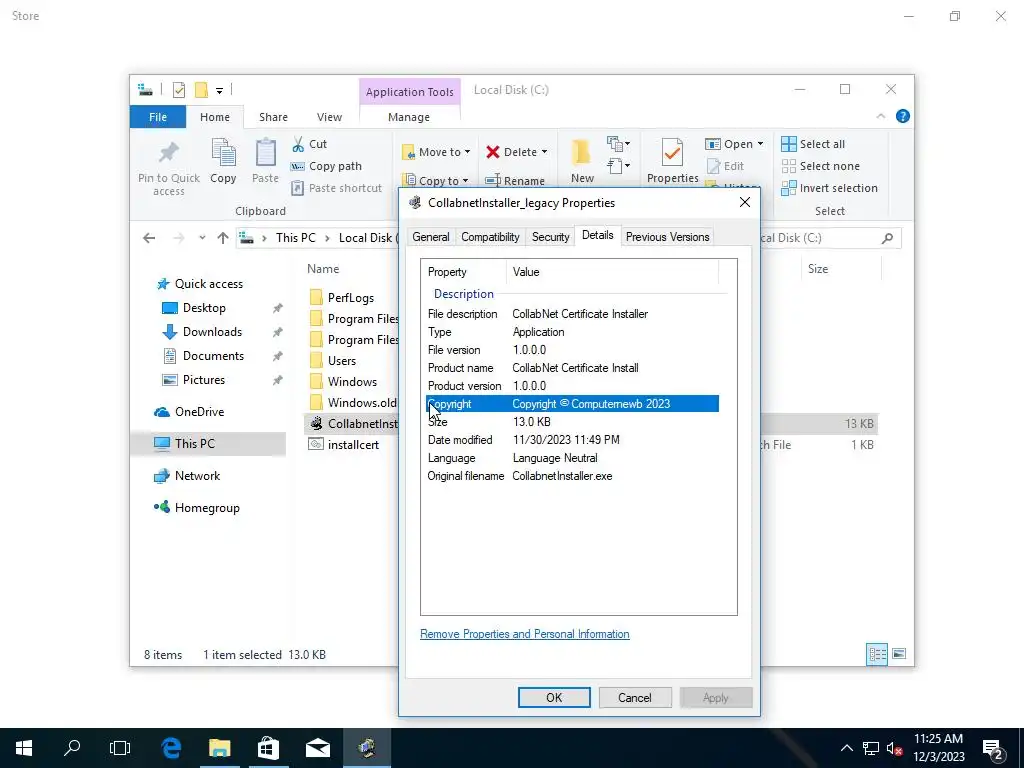Select the File description property row
Viewport: 1024px width, 768px height.
click(x=573, y=314)
